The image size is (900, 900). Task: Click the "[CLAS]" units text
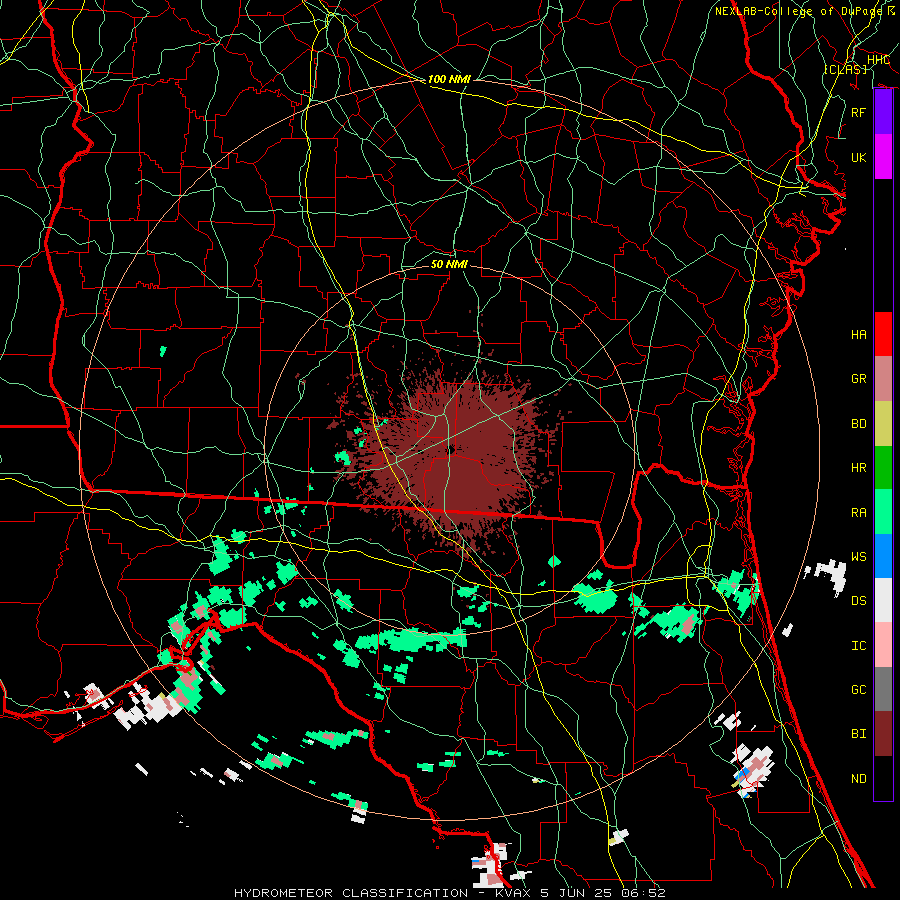point(845,69)
